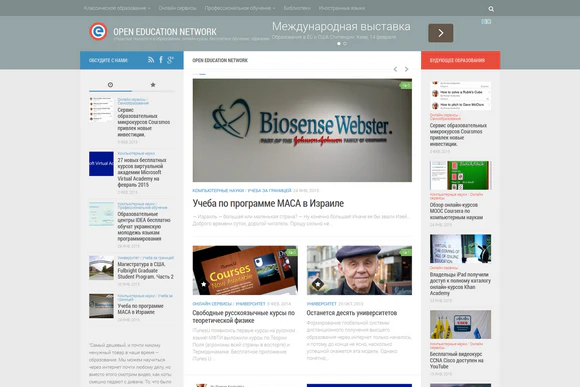Image resolution: width=580 pixels, height=387 pixels.
Task: Switch to the recent posts clock tab
Action: click(x=110, y=85)
